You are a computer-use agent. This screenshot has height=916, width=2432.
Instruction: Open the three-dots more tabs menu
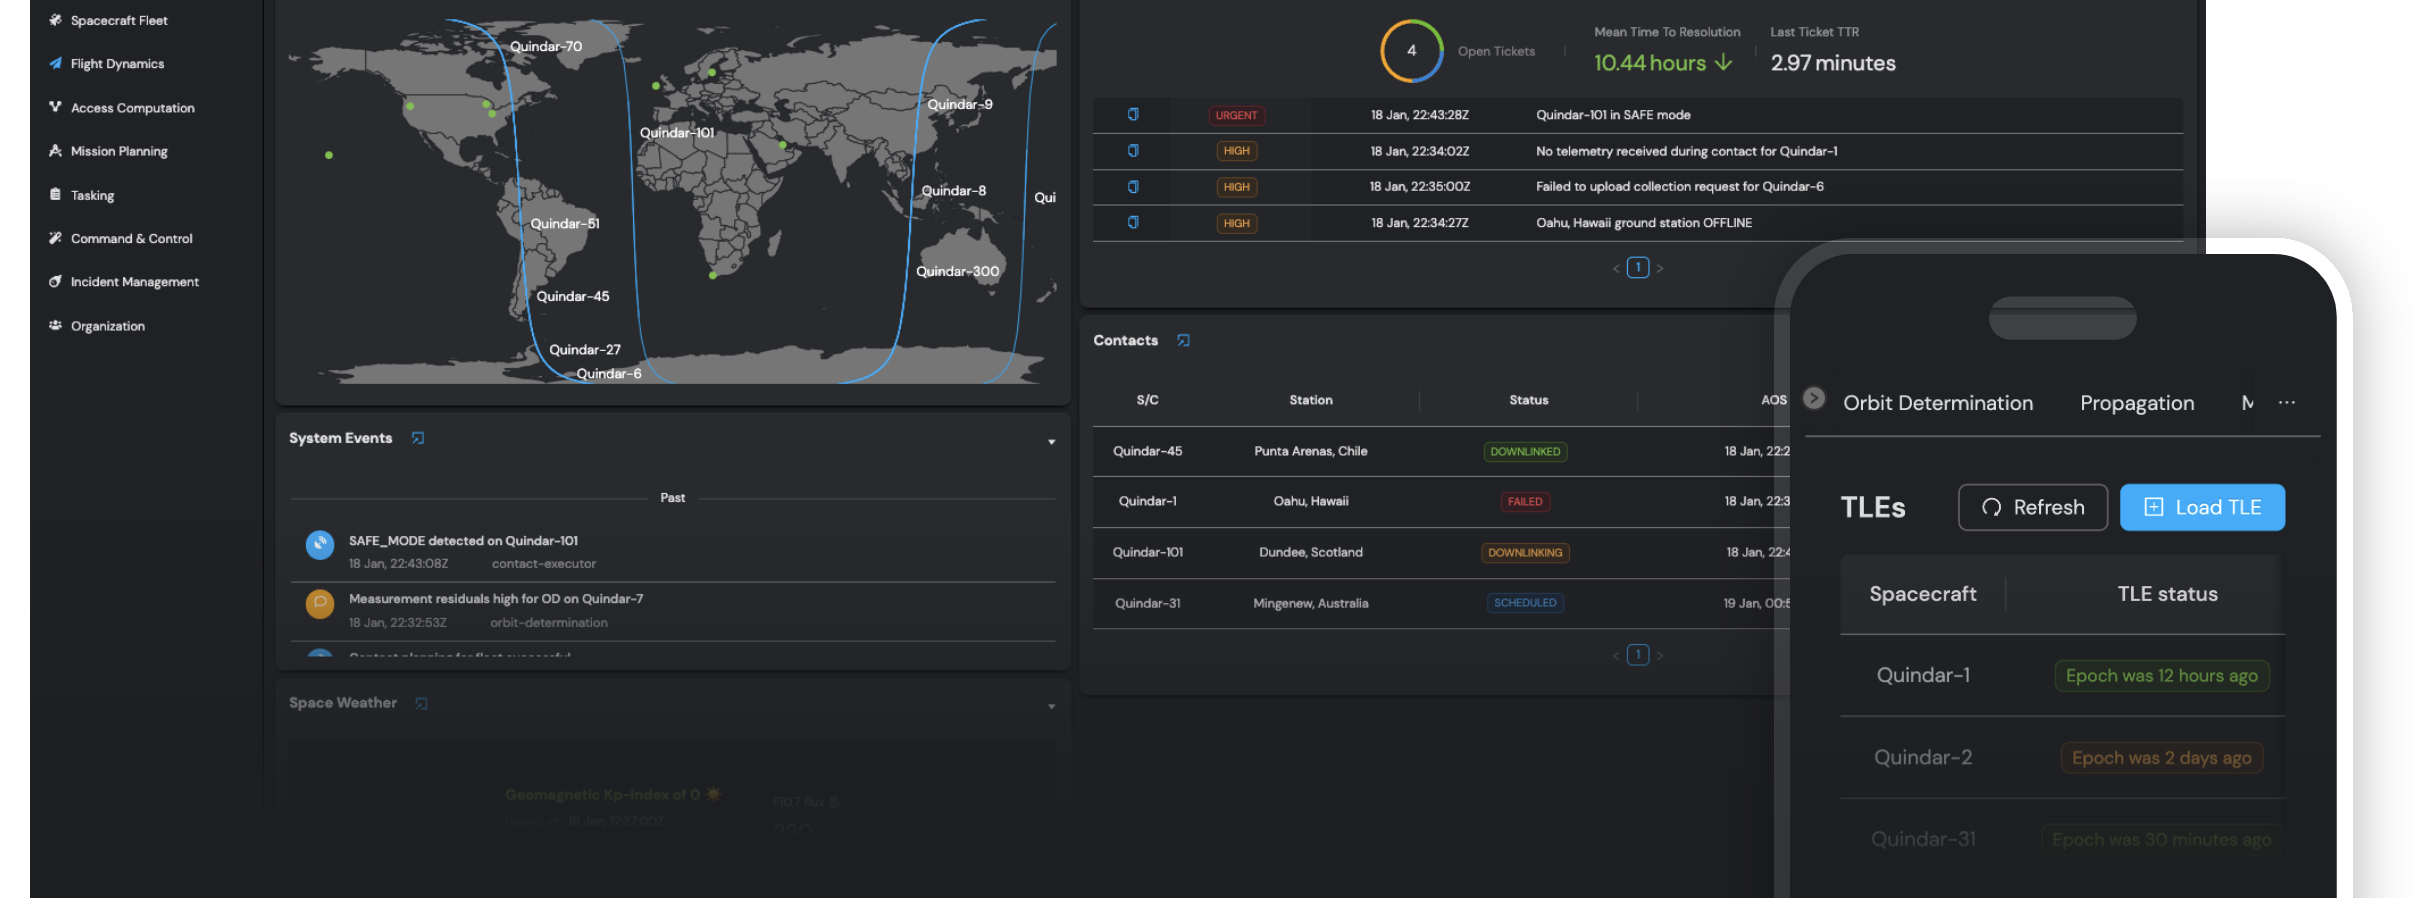2287,403
